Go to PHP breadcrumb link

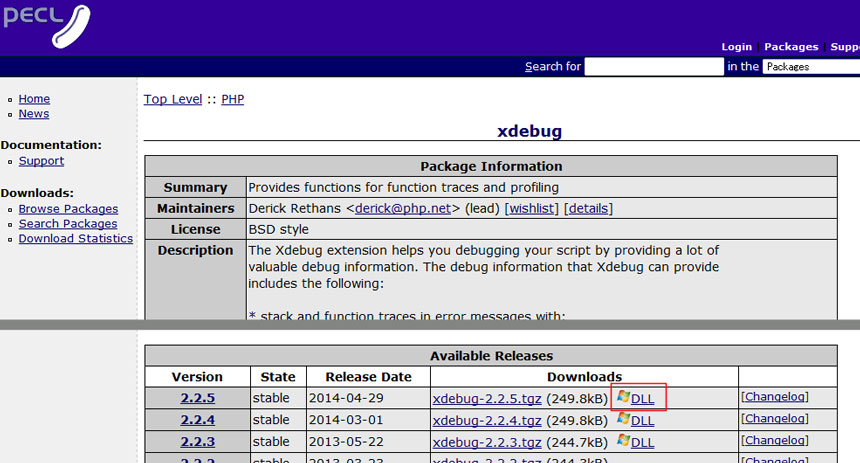pyautogui.click(x=233, y=99)
